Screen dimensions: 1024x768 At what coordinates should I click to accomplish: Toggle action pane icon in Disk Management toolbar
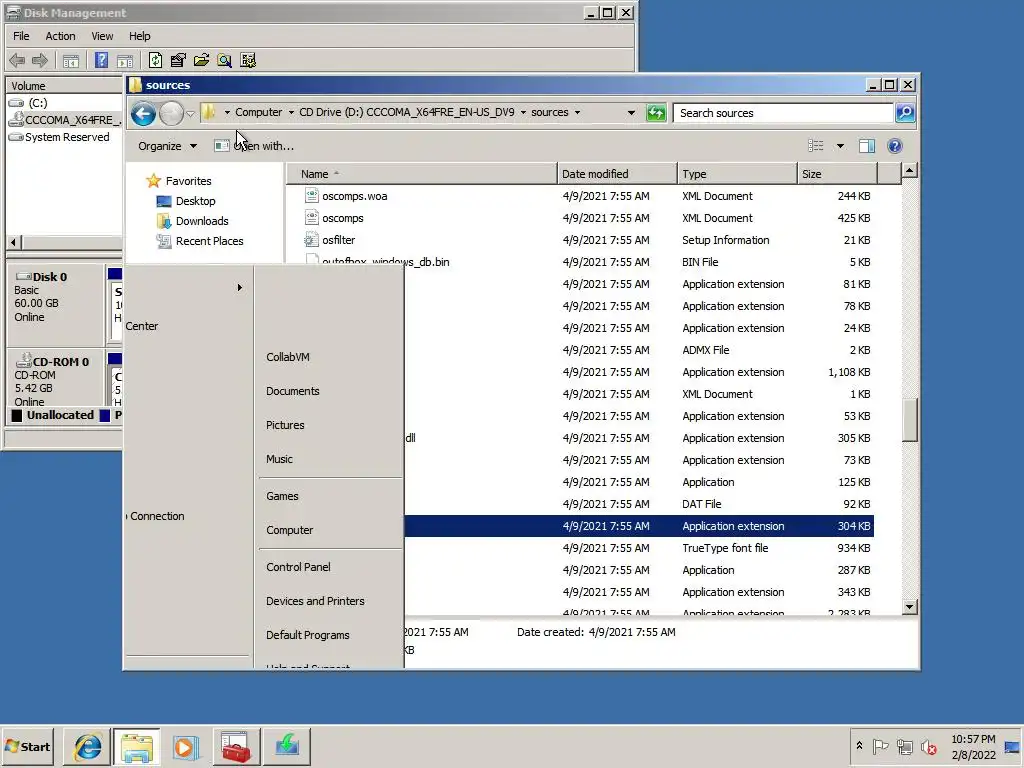[125, 61]
